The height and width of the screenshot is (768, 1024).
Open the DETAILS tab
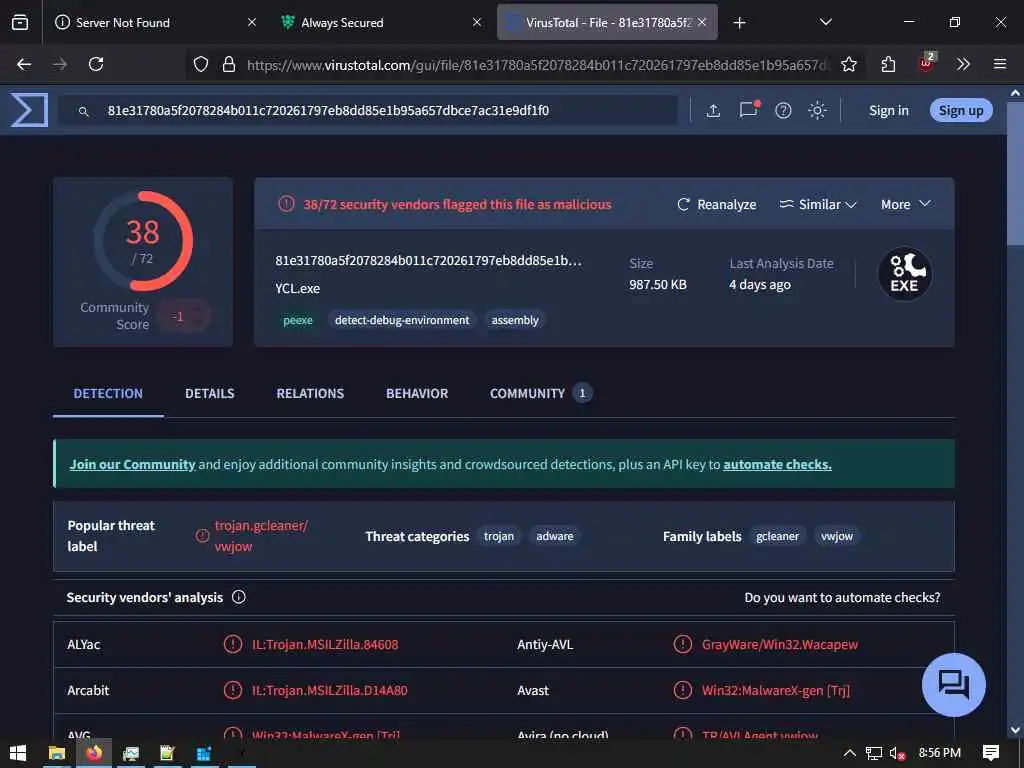point(210,393)
